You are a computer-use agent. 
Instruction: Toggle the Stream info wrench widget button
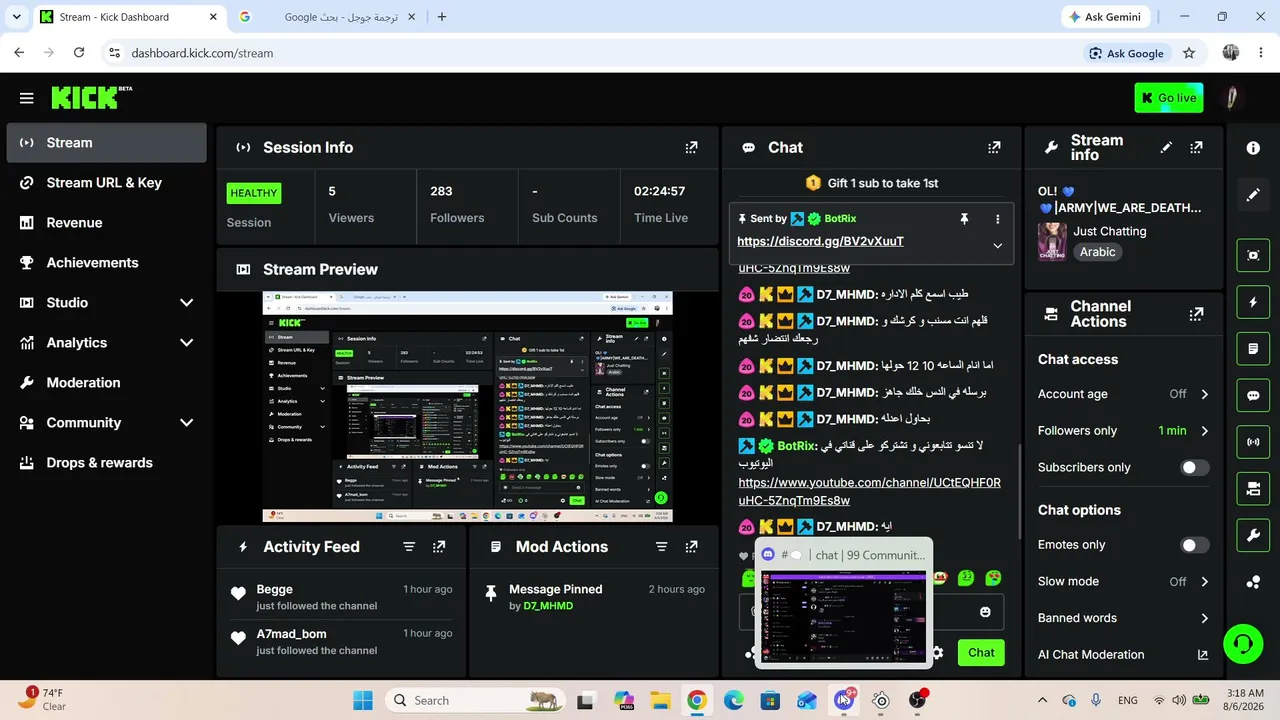click(1253, 536)
